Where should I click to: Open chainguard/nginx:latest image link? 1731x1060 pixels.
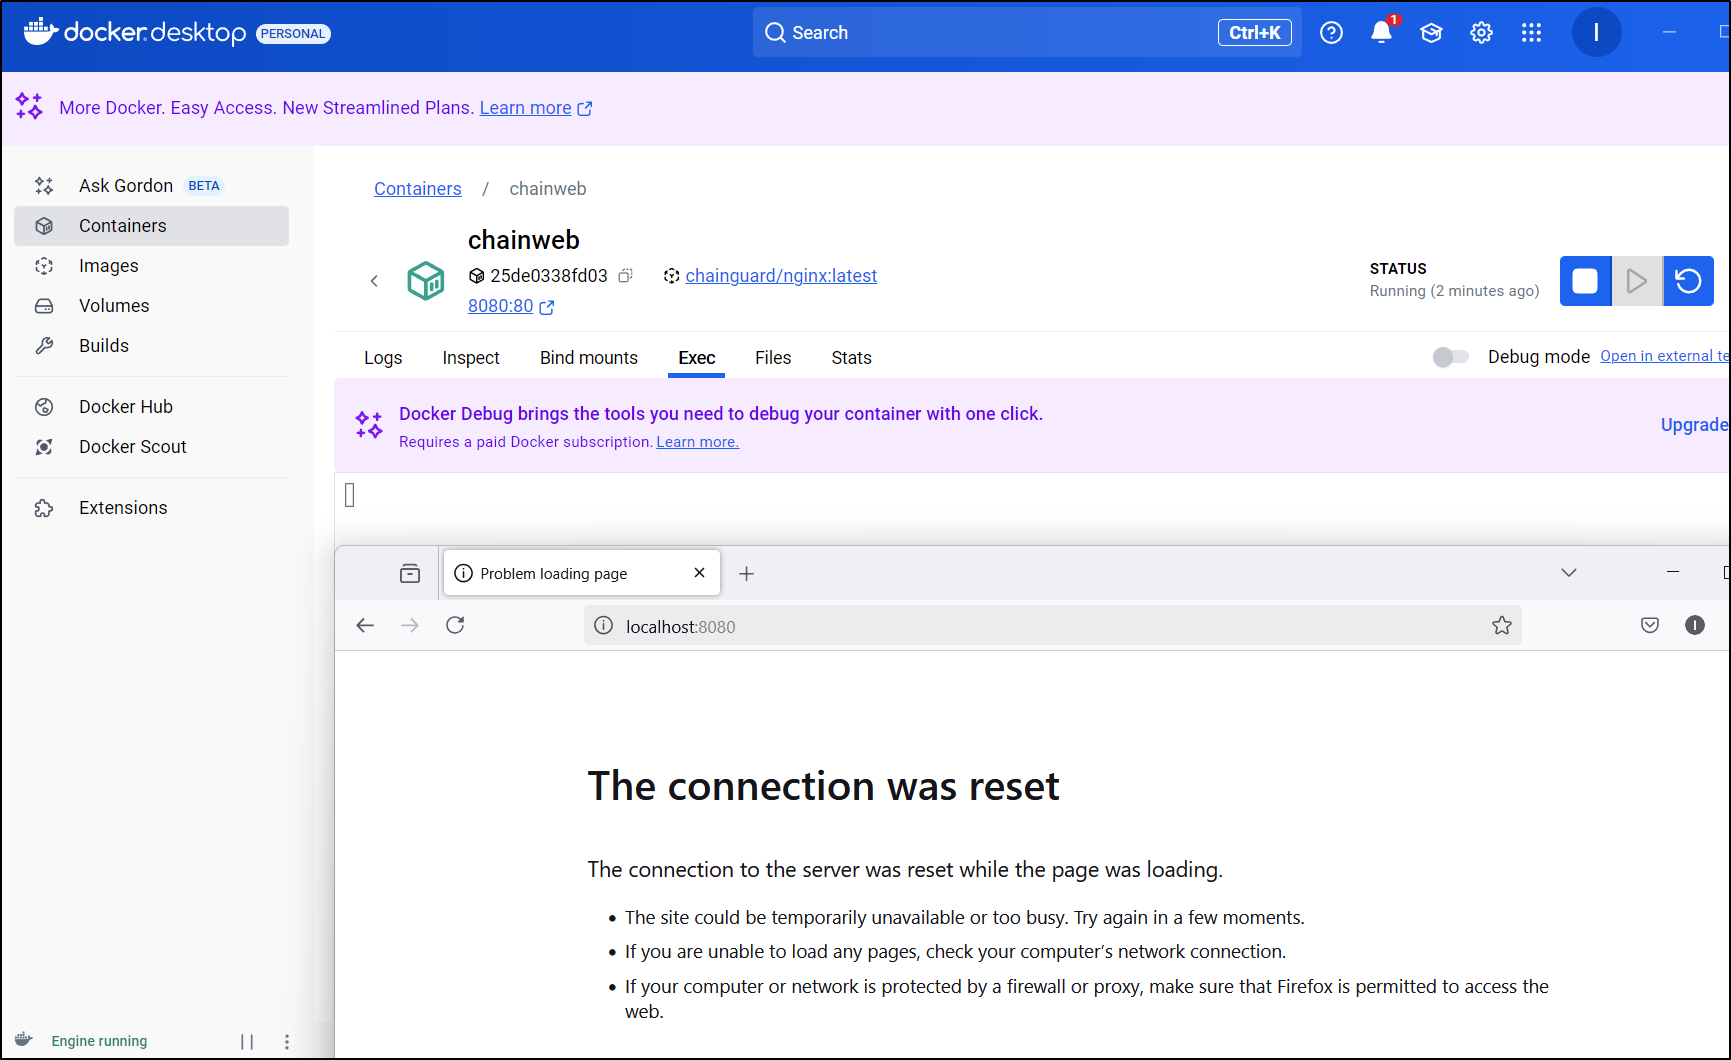pyautogui.click(x=781, y=276)
